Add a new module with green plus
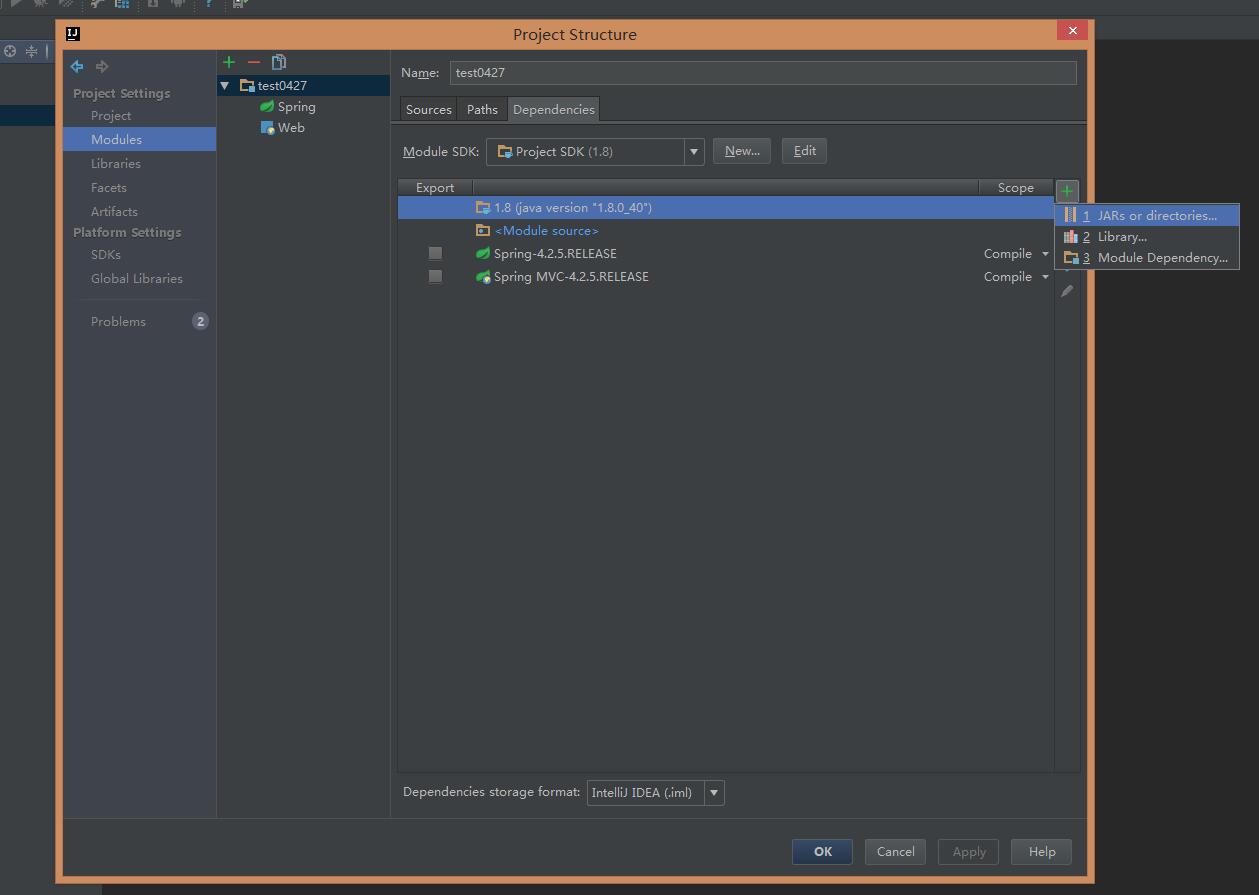The width and height of the screenshot is (1259, 895). tap(229, 62)
